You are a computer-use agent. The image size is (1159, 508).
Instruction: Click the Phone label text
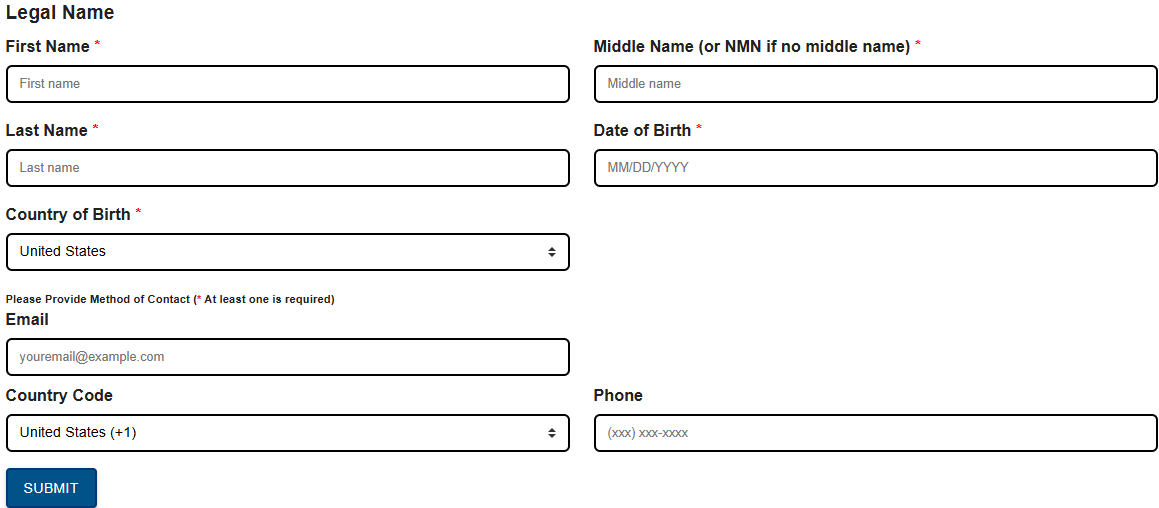(618, 396)
